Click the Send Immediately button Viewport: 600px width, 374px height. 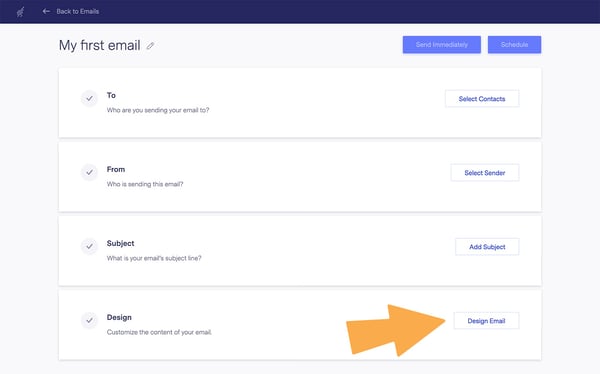click(x=442, y=45)
